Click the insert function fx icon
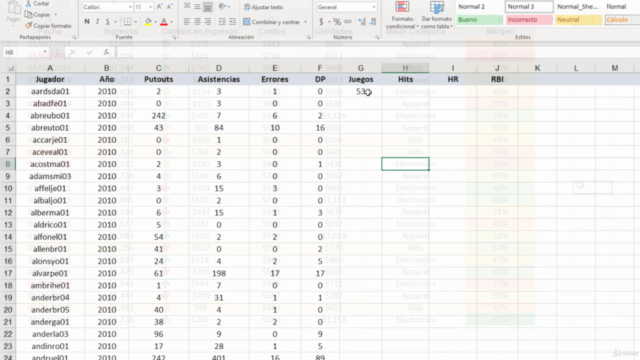 click(x=106, y=52)
